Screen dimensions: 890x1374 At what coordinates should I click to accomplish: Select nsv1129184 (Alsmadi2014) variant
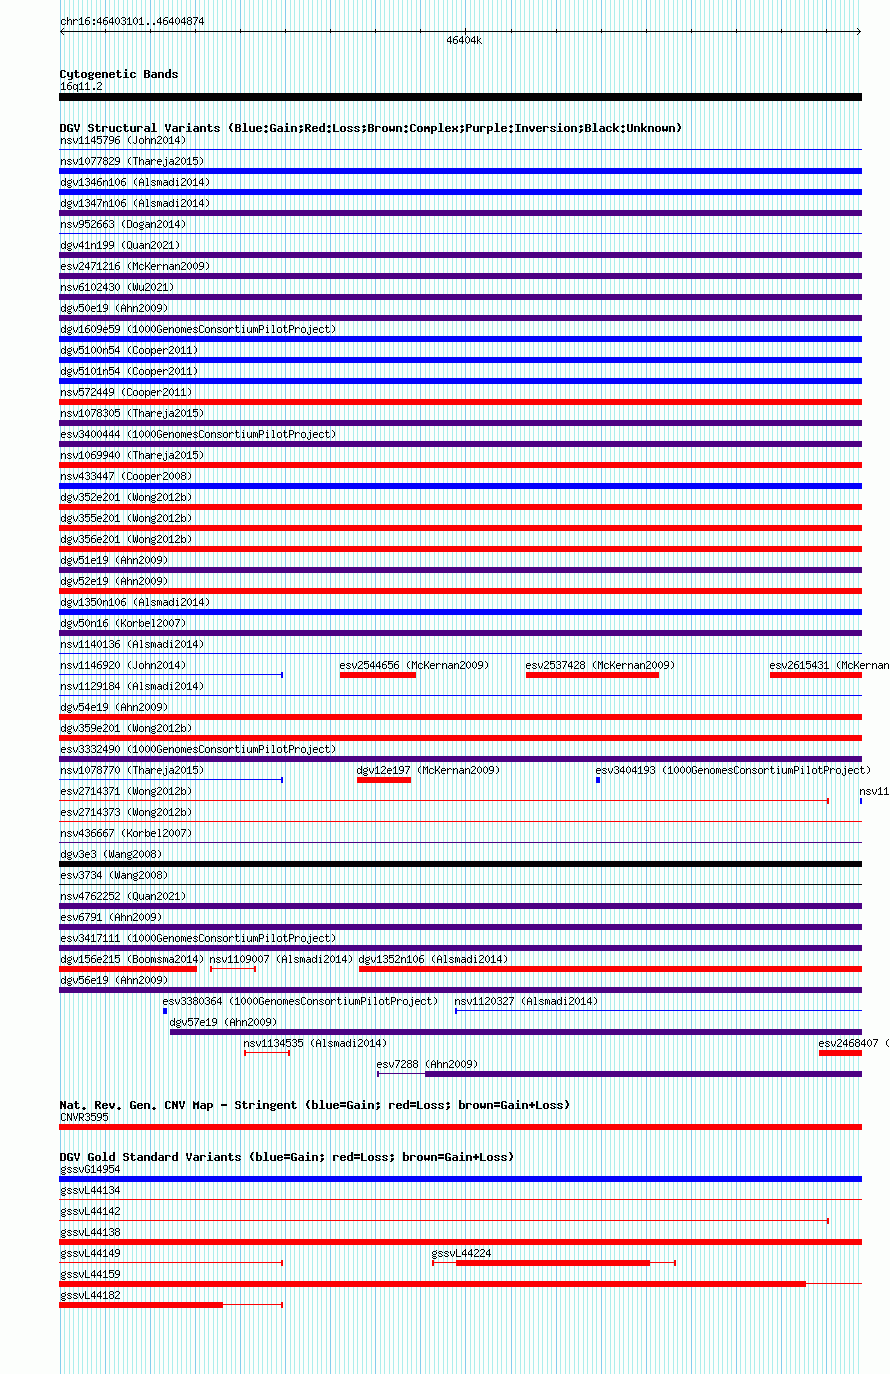pyautogui.click(x=131, y=686)
